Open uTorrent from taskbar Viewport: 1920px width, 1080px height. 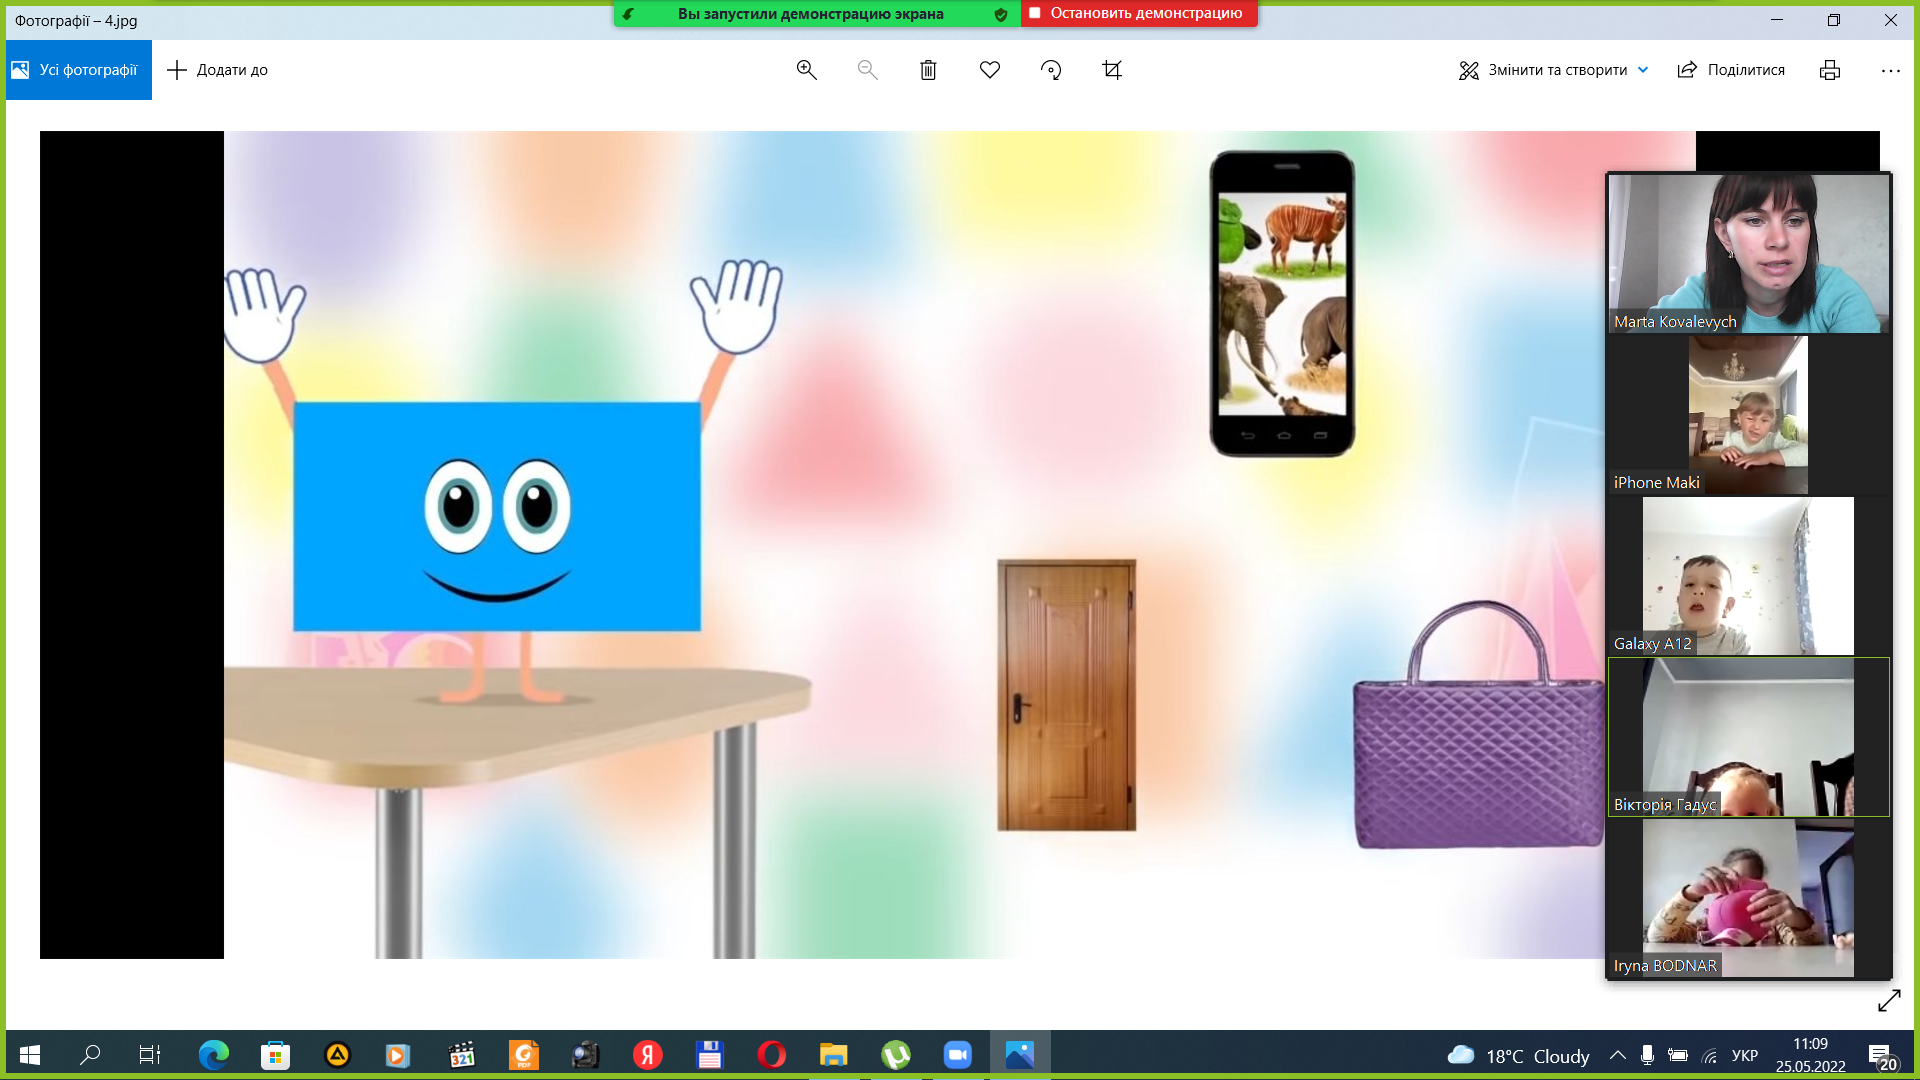(896, 1055)
